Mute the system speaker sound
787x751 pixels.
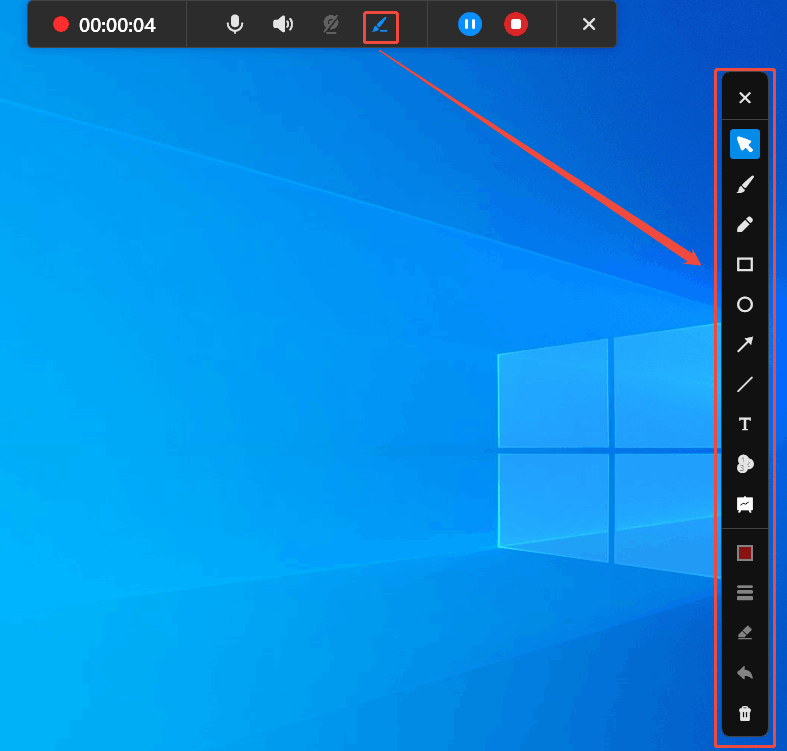pyautogui.click(x=283, y=24)
